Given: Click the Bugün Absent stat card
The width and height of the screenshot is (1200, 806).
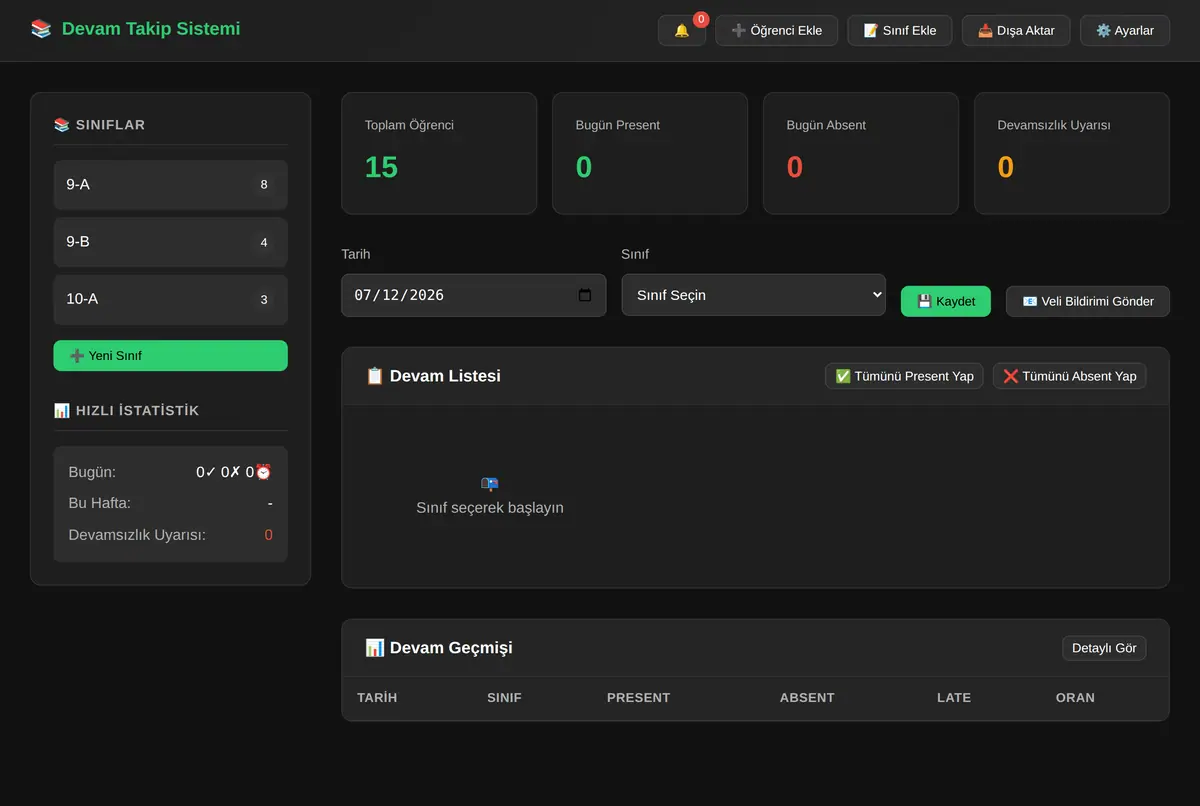Looking at the screenshot, I should (861, 153).
